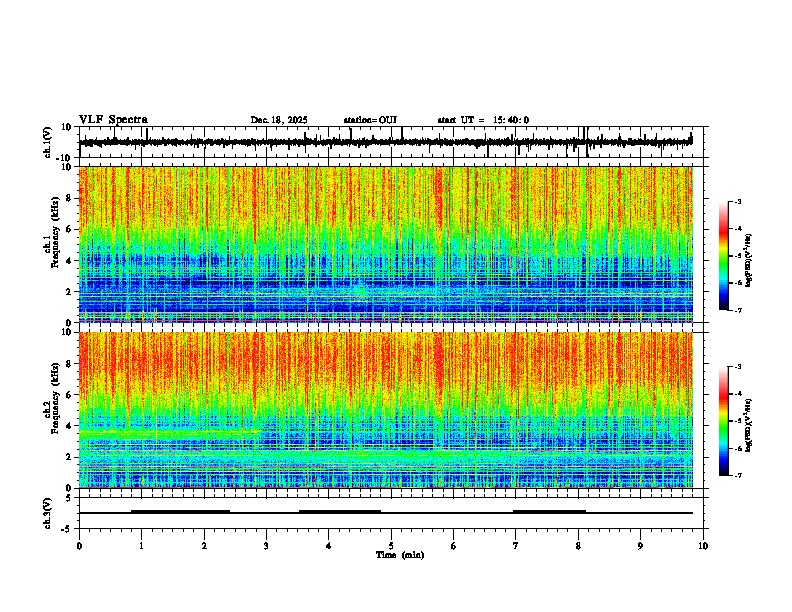Click the red broadband burst in the ch.1 spectrogram
This screenshot has height=612, width=792.
438,199
